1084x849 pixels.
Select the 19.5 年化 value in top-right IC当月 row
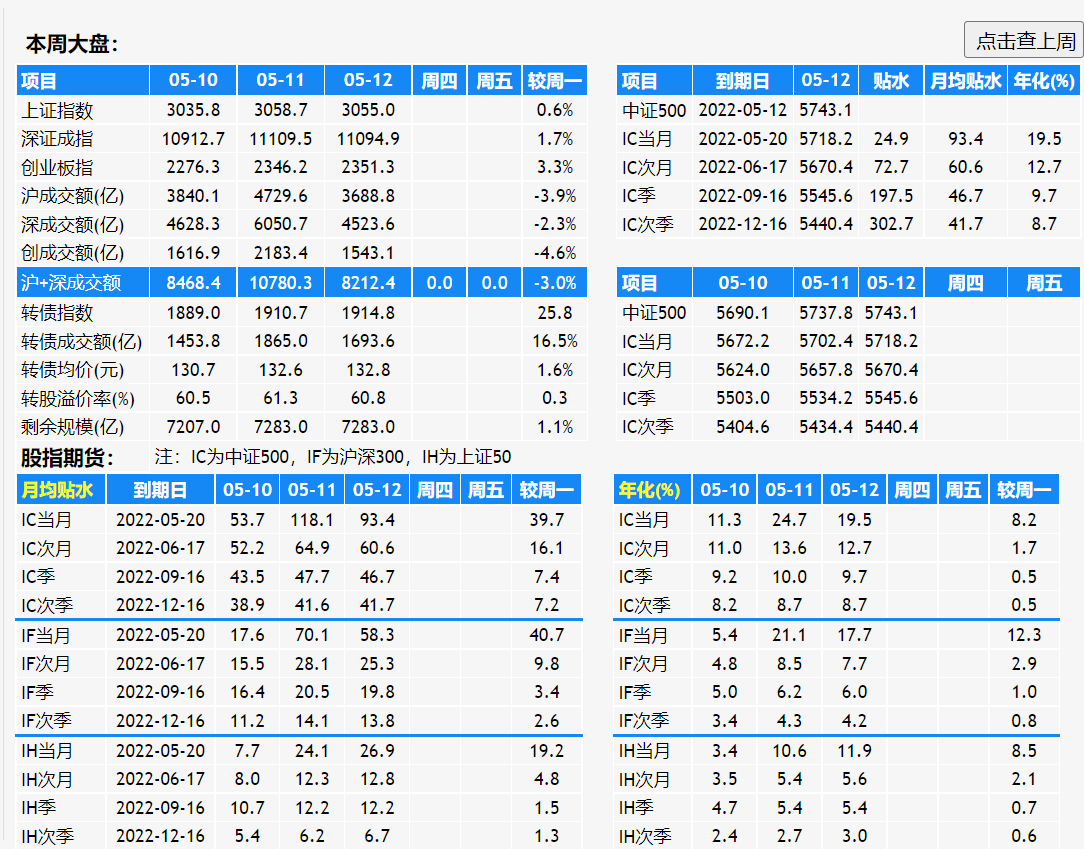(x=1044, y=139)
